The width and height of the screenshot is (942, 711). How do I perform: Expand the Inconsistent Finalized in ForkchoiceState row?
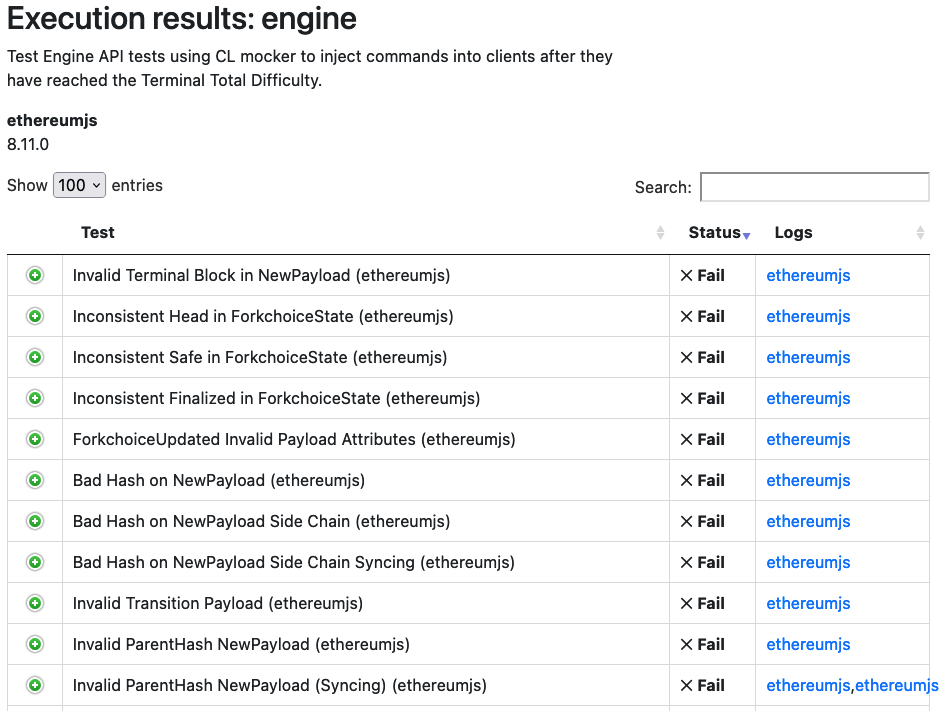35,398
